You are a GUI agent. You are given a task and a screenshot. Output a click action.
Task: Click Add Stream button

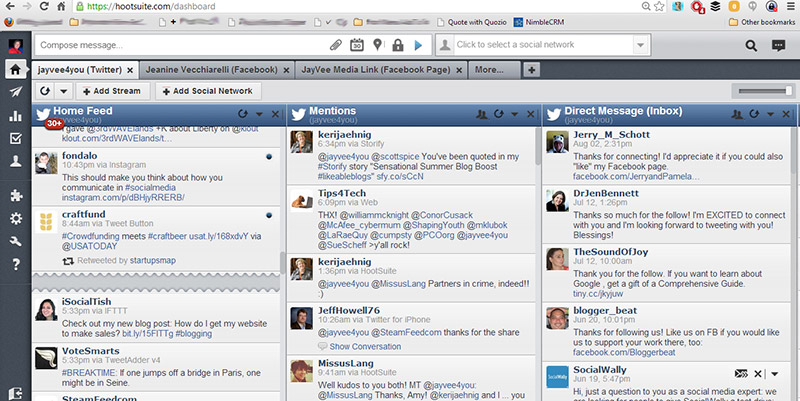click(112, 91)
